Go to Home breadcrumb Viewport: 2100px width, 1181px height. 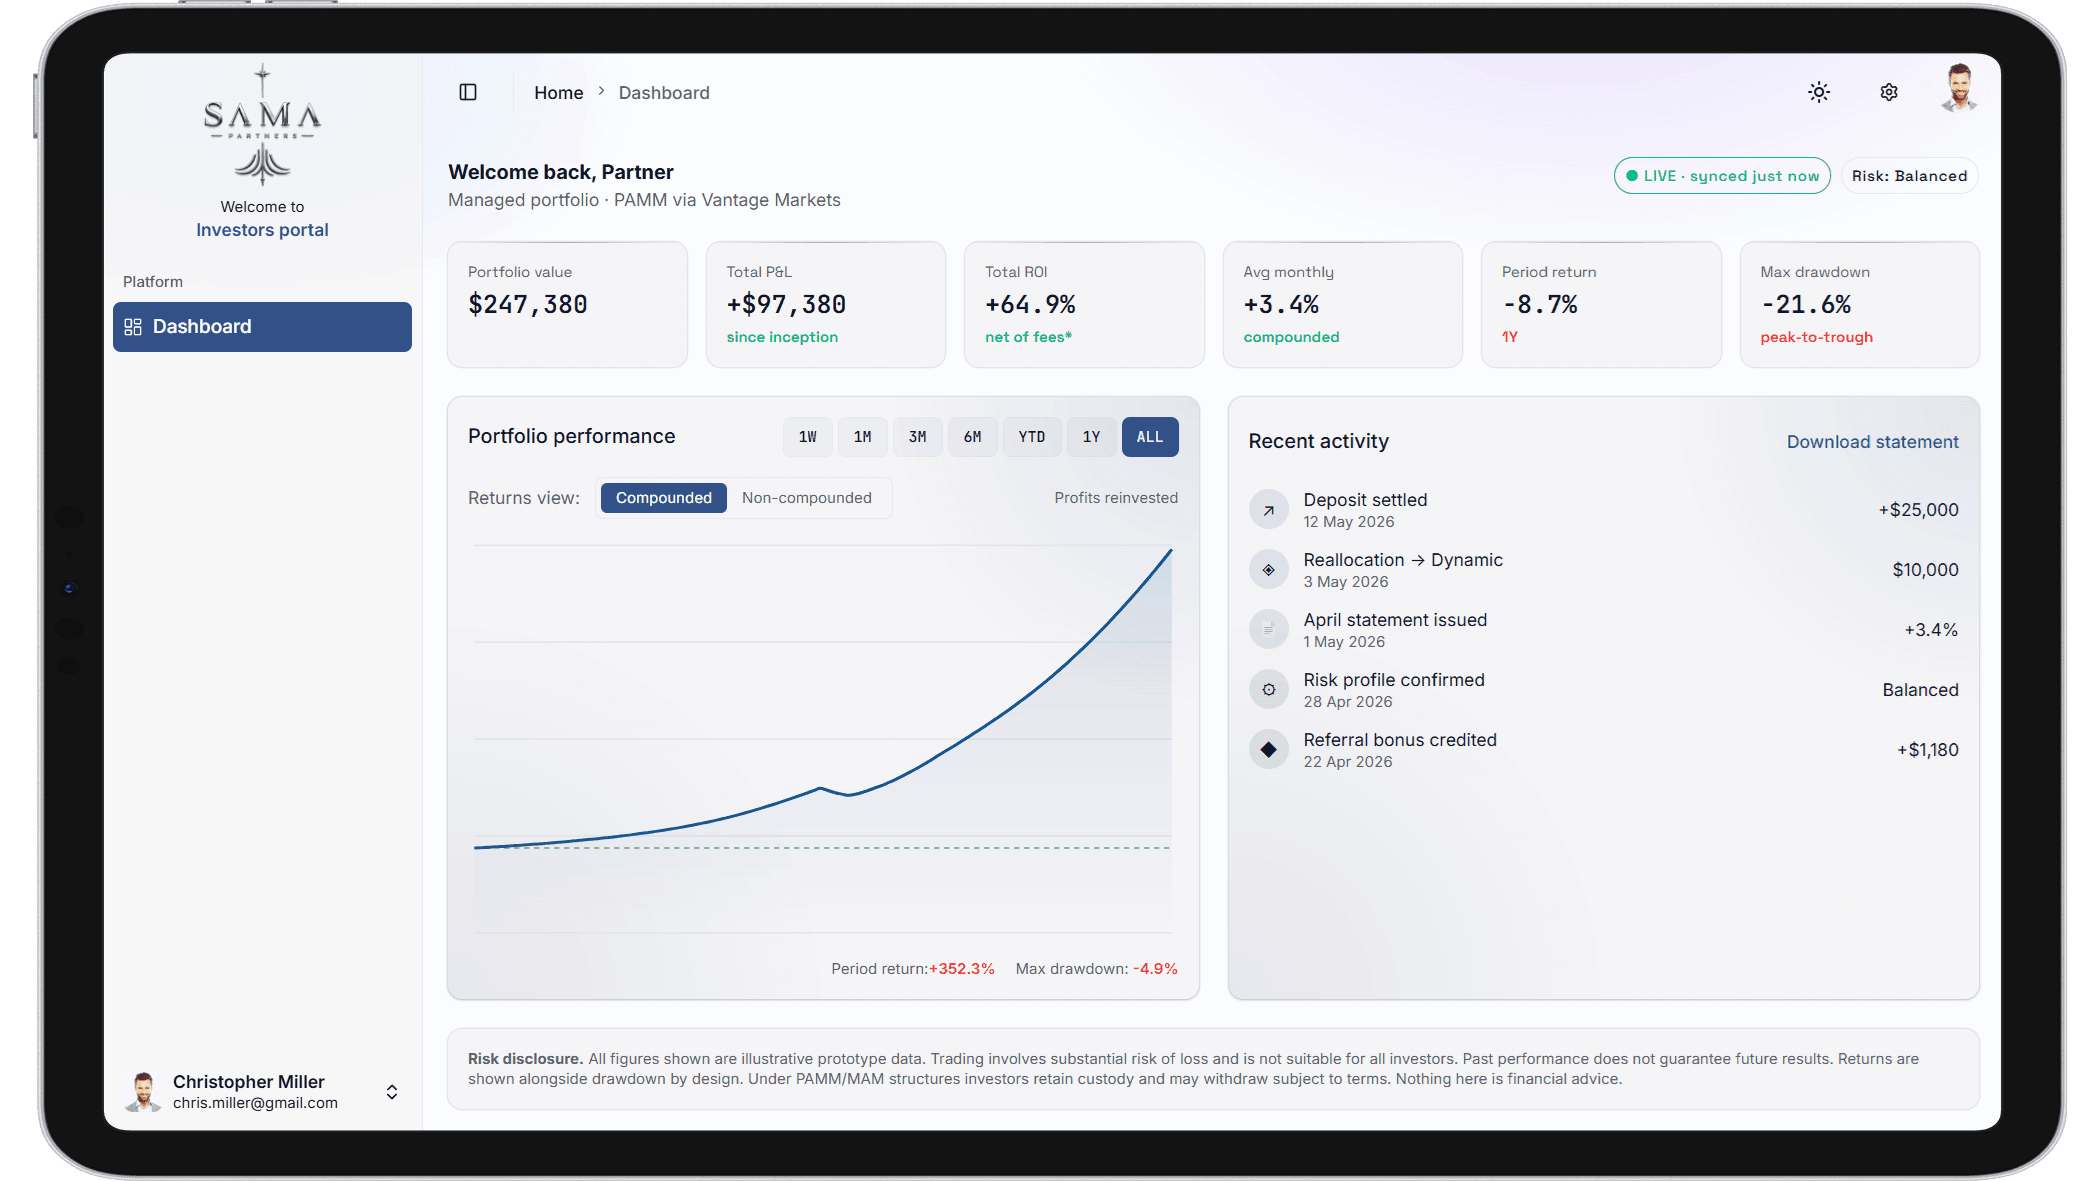558,93
